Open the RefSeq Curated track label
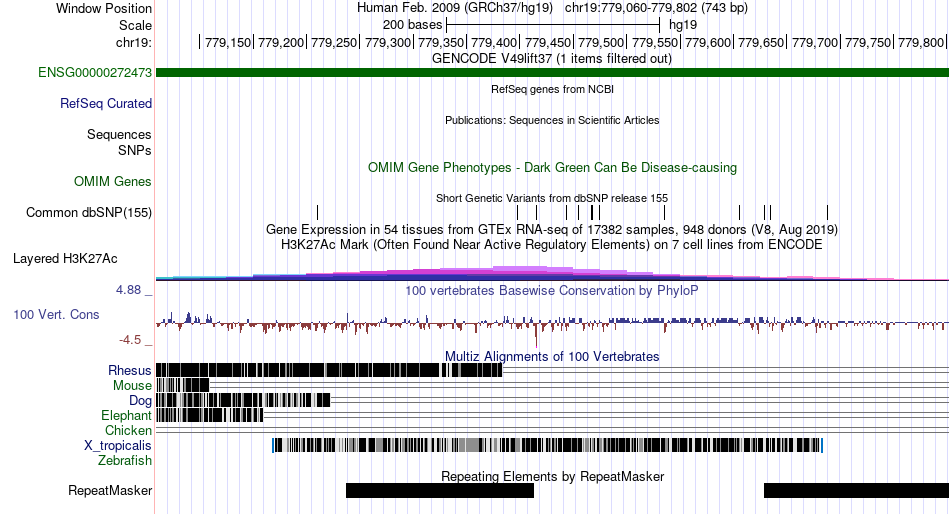Screen dimensions: 950x514 (105, 103)
